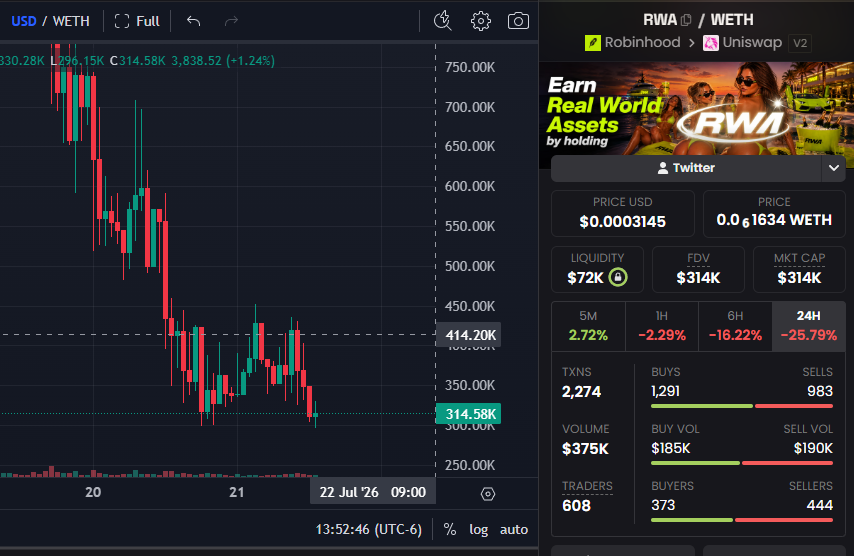
Task: Open price axis settings icon
Action: click(x=488, y=494)
